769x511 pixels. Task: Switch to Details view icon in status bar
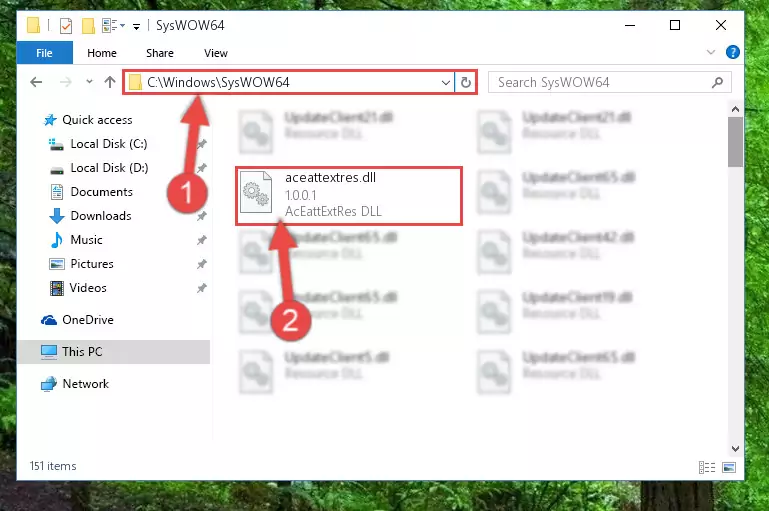click(707, 467)
